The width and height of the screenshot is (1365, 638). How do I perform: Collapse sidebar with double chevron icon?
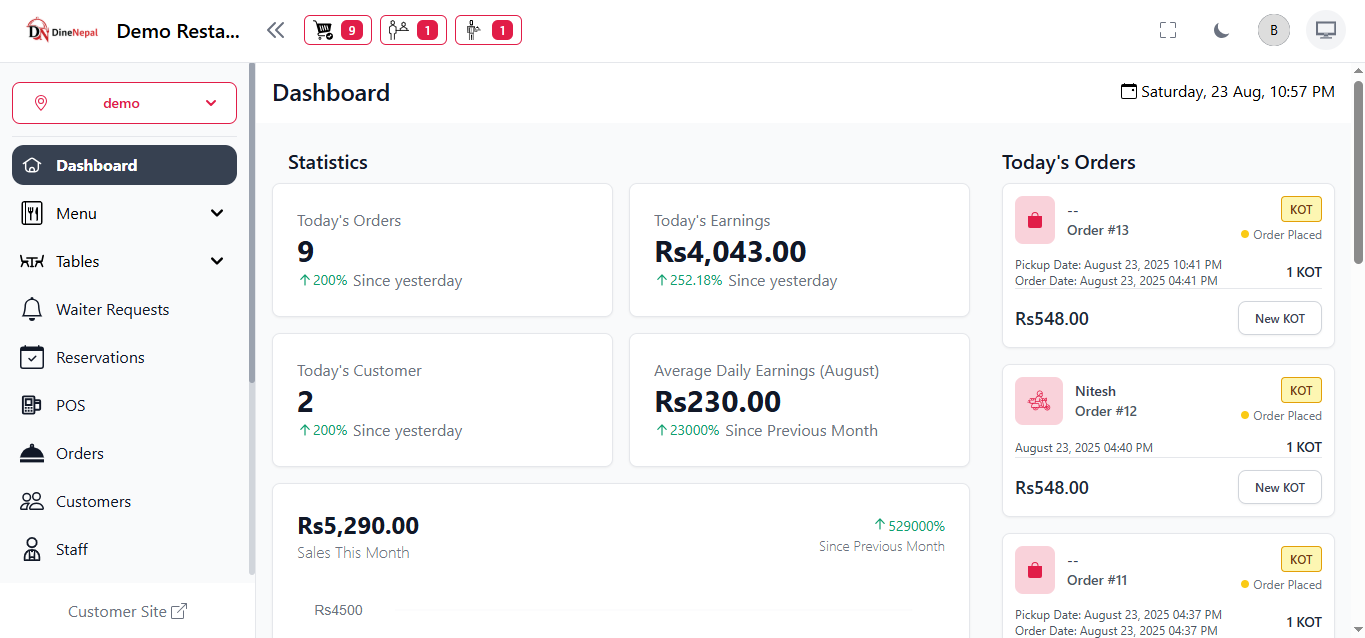point(276,30)
